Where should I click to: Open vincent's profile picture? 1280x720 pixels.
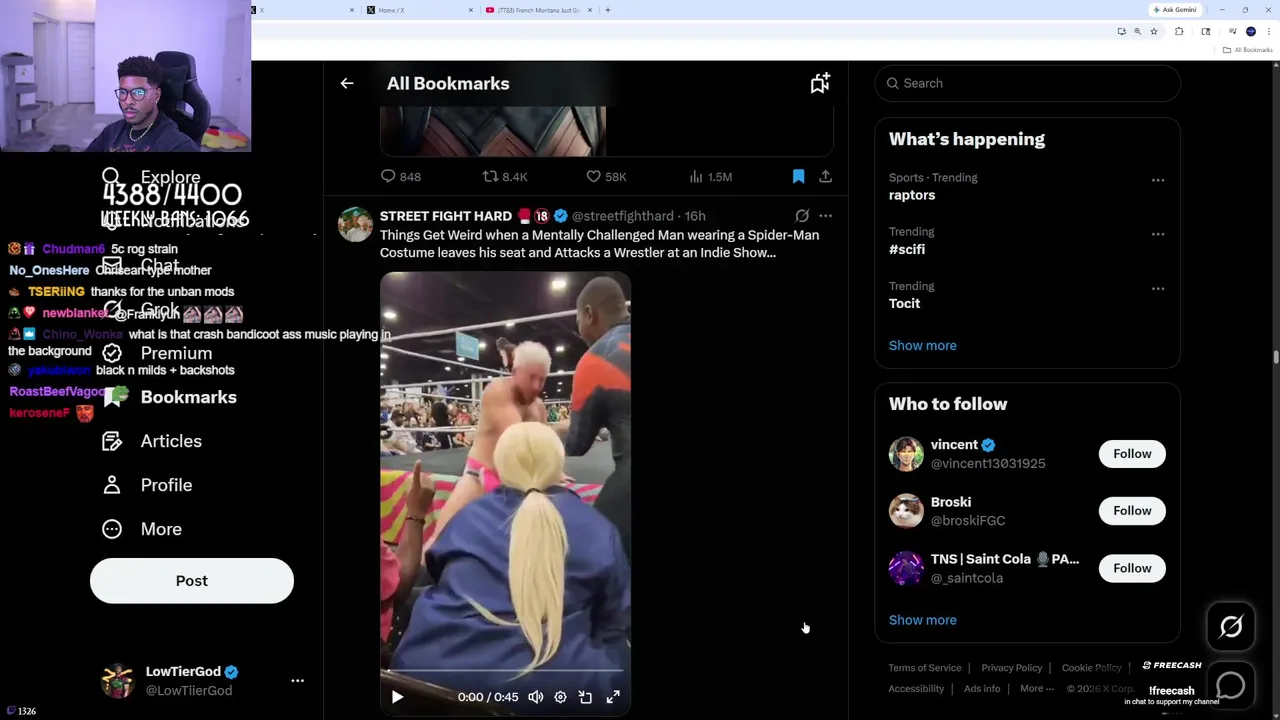click(906, 454)
